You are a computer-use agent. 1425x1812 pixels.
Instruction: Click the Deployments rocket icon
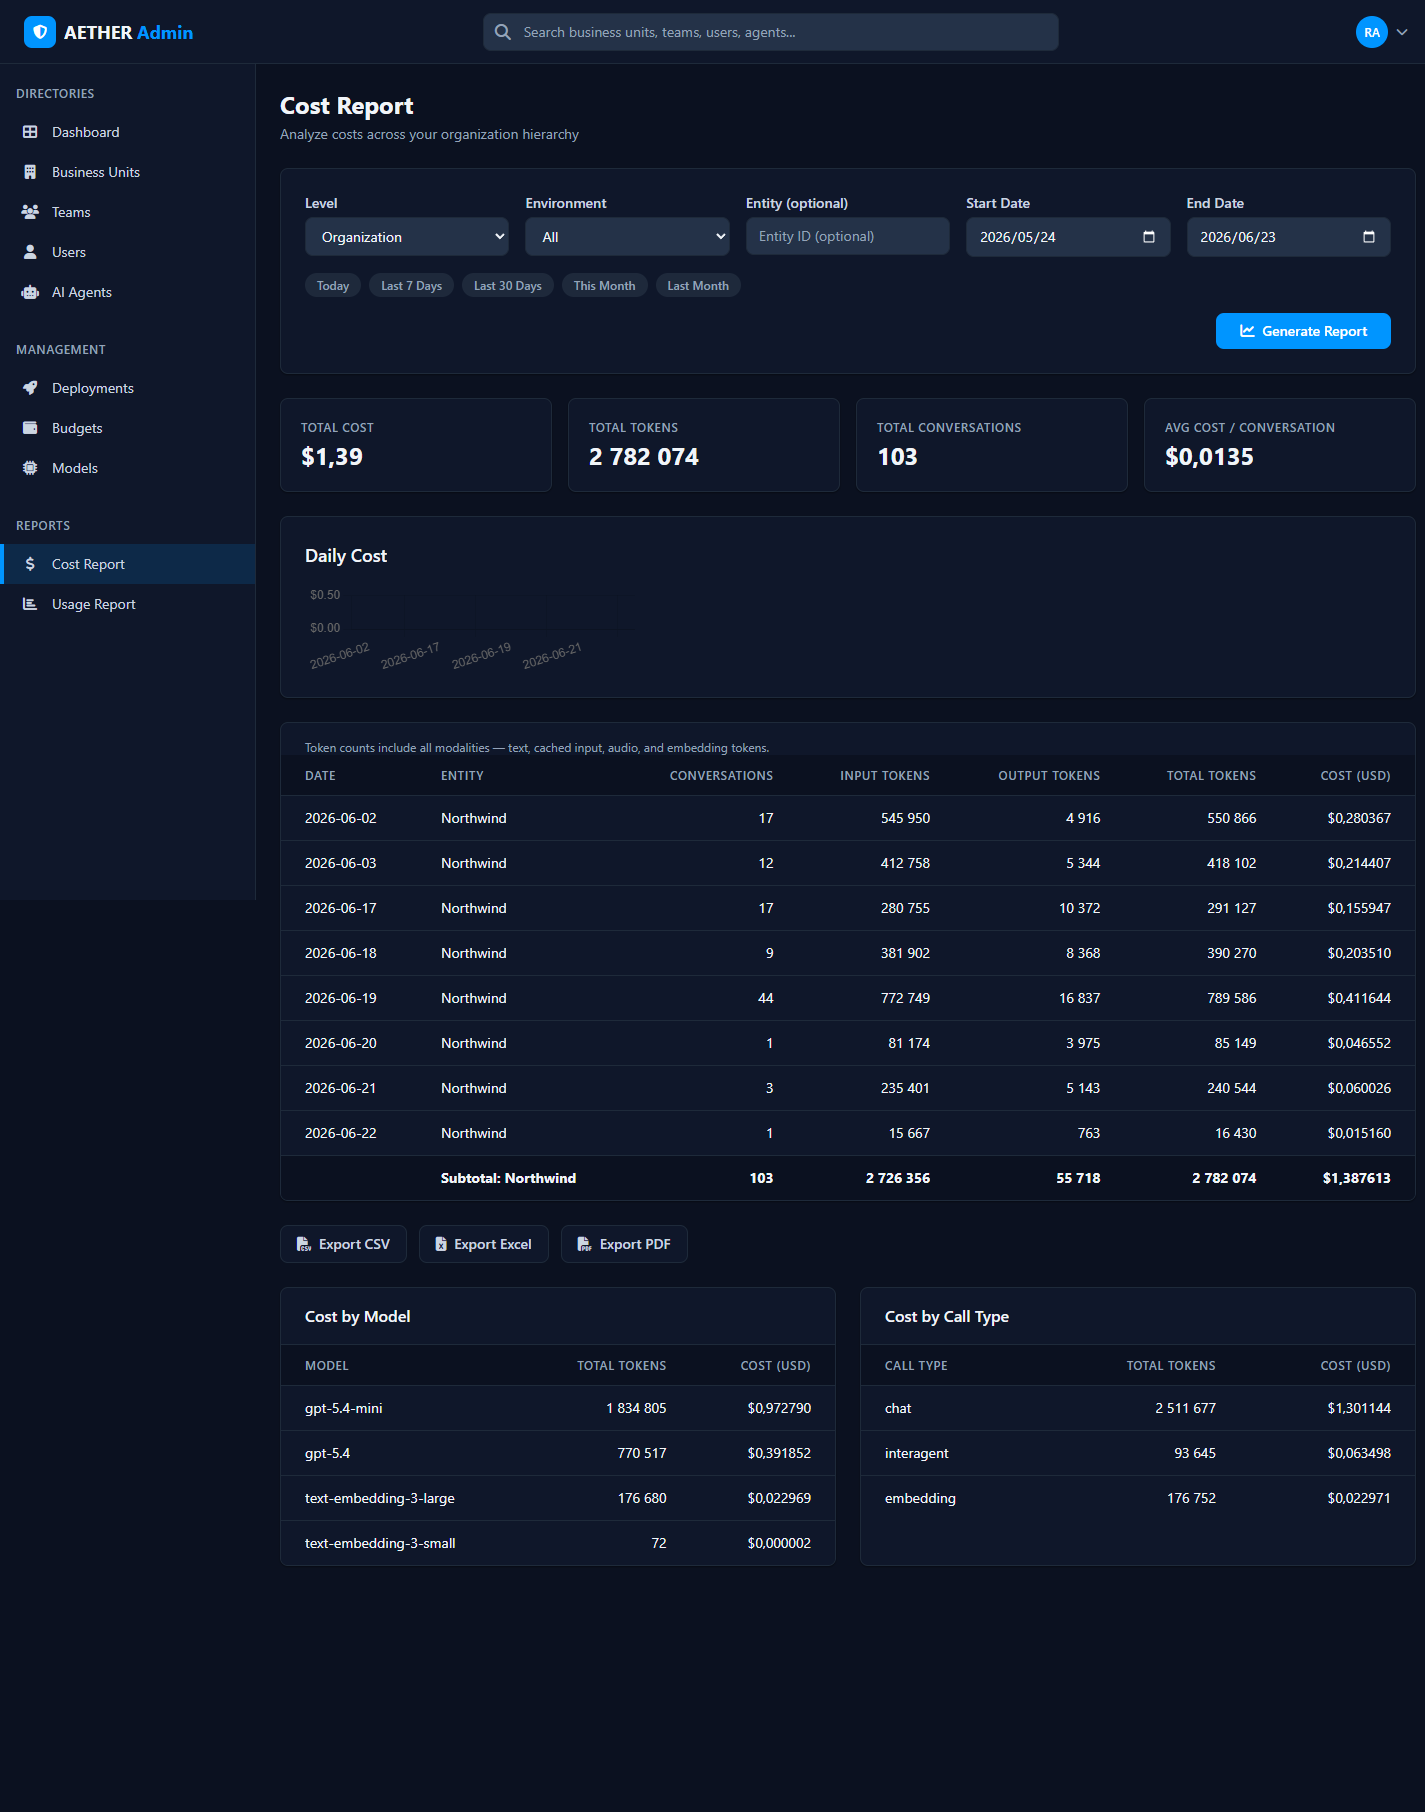pos(30,388)
